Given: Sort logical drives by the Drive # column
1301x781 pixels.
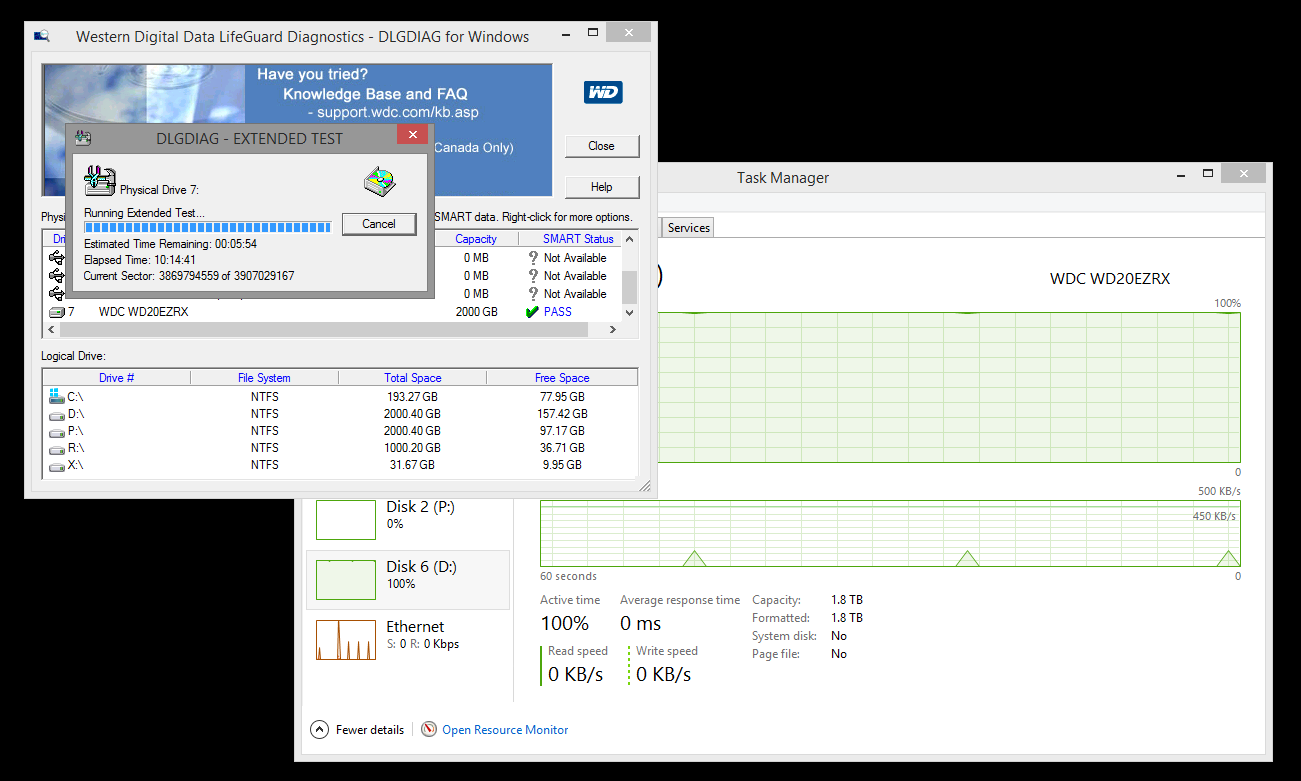Looking at the screenshot, I should point(116,378).
